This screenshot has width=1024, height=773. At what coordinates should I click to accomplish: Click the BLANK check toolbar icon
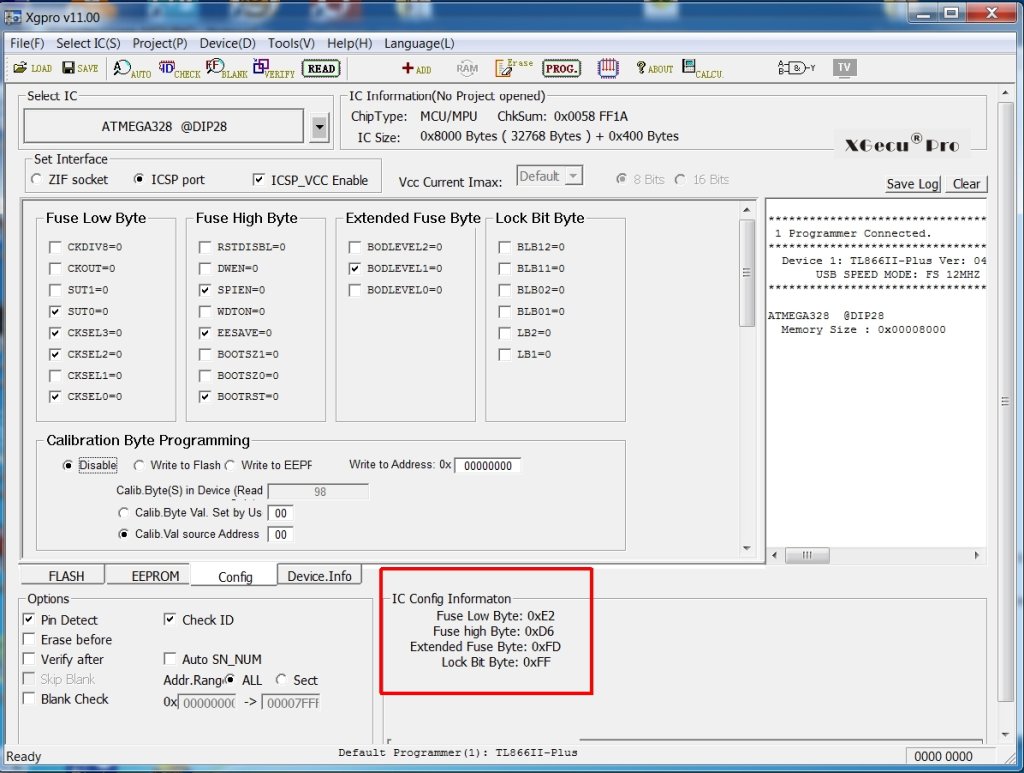point(226,69)
